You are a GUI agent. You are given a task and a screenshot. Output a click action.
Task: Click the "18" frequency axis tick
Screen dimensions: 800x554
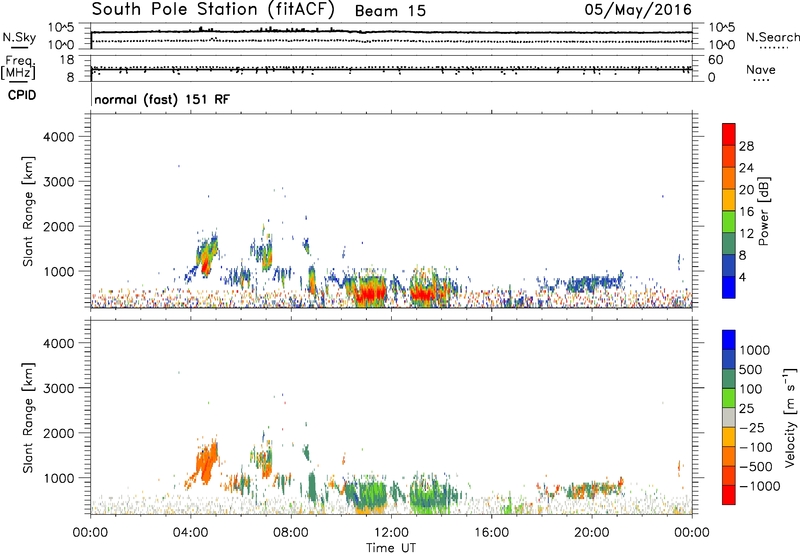67,60
